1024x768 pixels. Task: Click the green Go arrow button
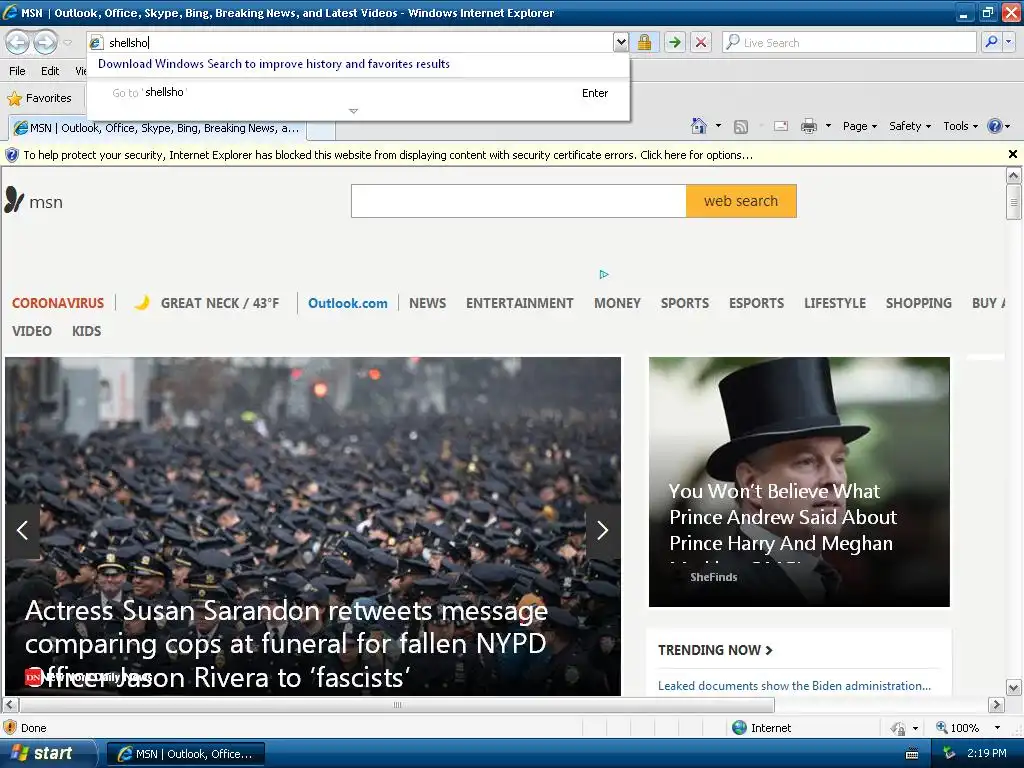point(675,42)
